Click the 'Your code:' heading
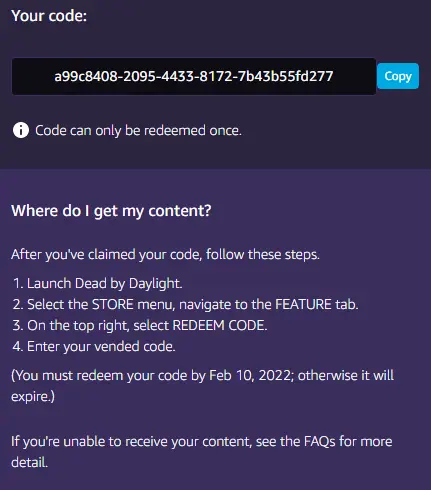This screenshot has width=431, height=490. click(49, 15)
